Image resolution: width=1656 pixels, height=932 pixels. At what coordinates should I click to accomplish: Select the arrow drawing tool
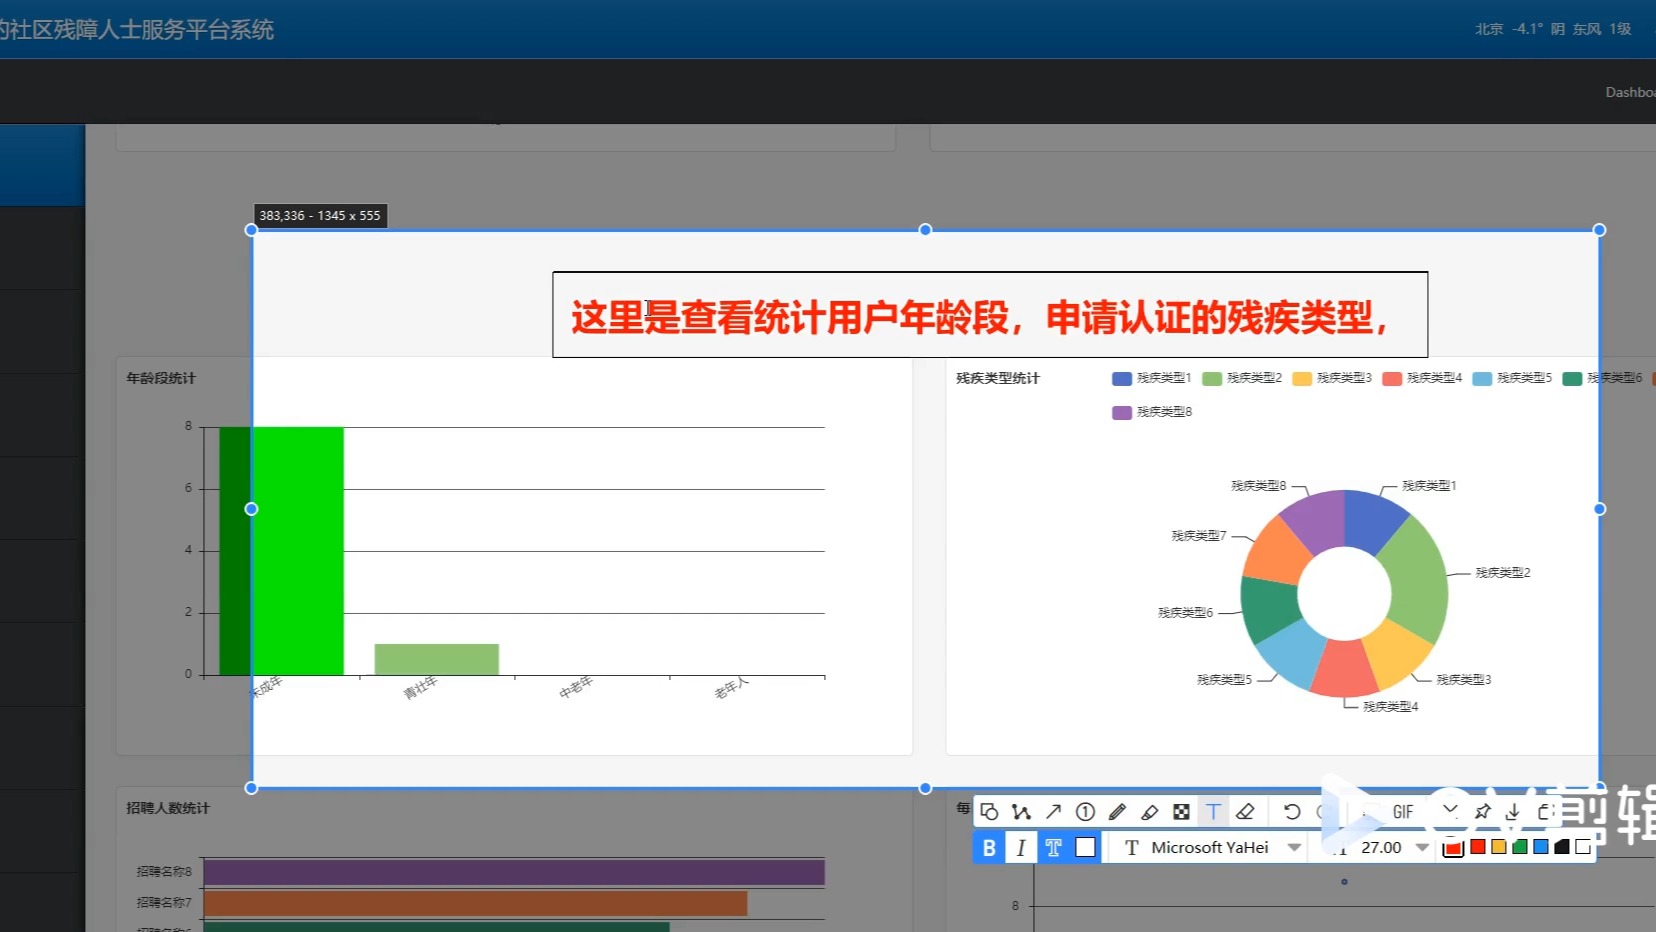tap(1053, 811)
